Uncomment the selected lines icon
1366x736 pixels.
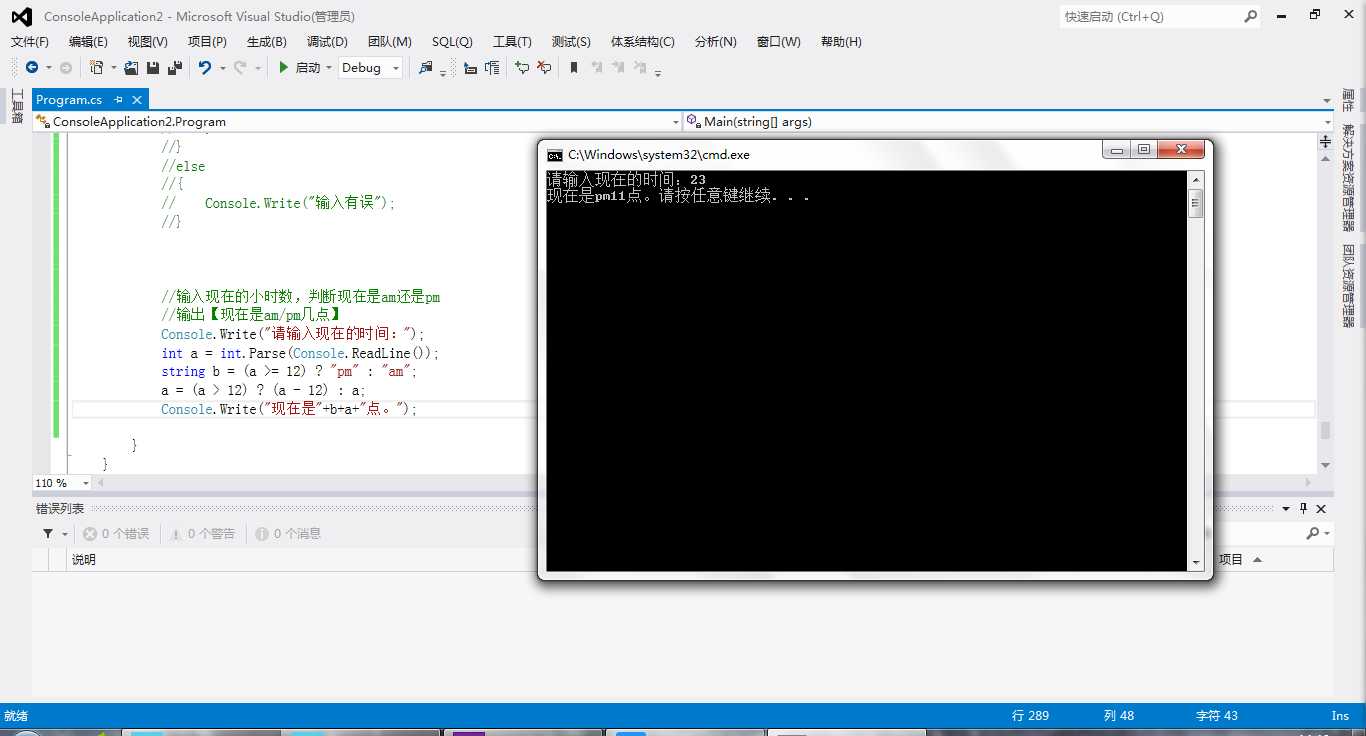[544, 67]
